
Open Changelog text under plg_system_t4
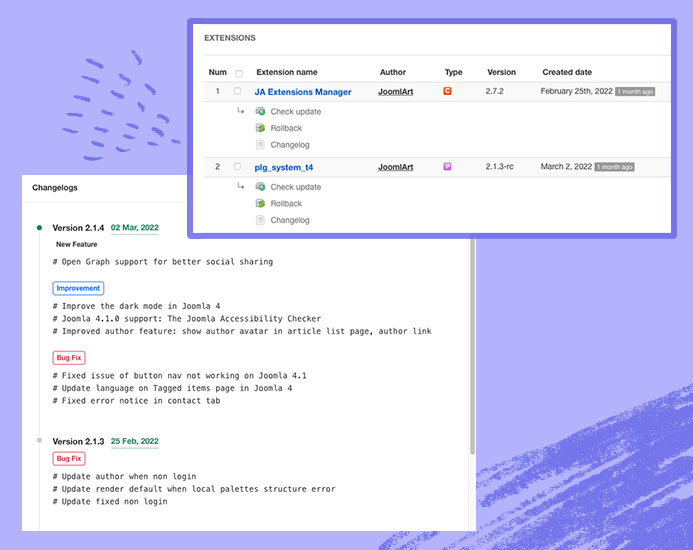pyautogui.click(x=290, y=220)
